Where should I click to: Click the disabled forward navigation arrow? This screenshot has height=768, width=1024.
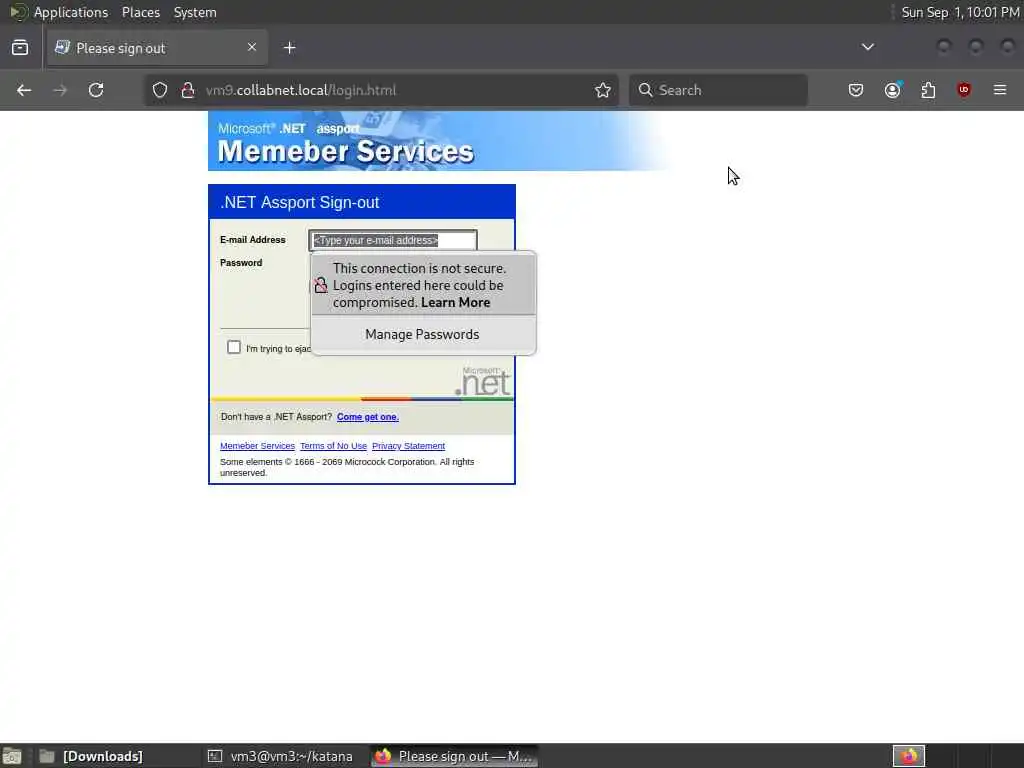60,90
